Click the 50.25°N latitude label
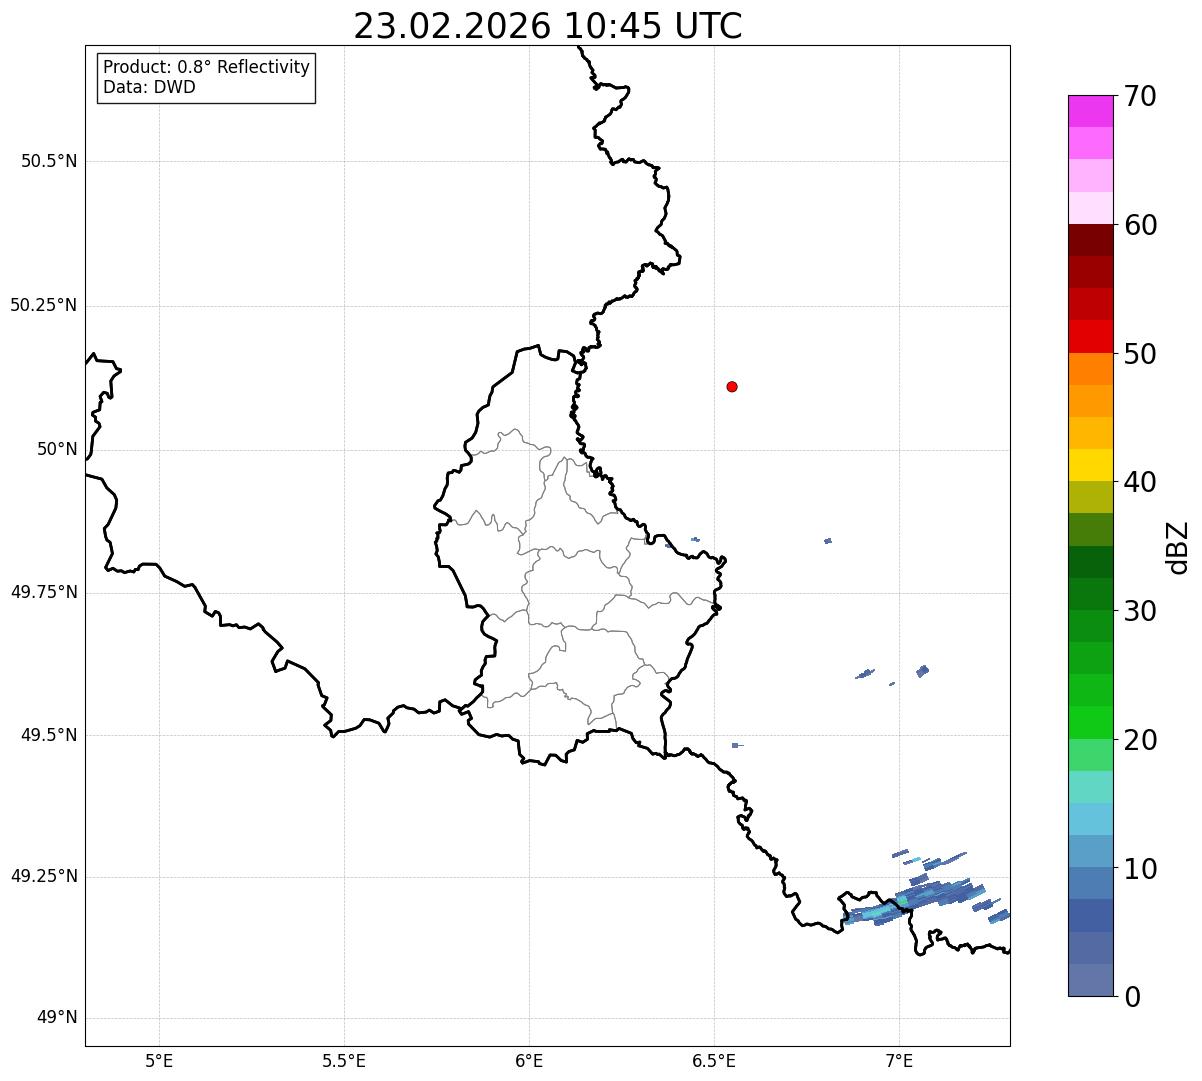1202x1081 pixels. click(x=44, y=305)
